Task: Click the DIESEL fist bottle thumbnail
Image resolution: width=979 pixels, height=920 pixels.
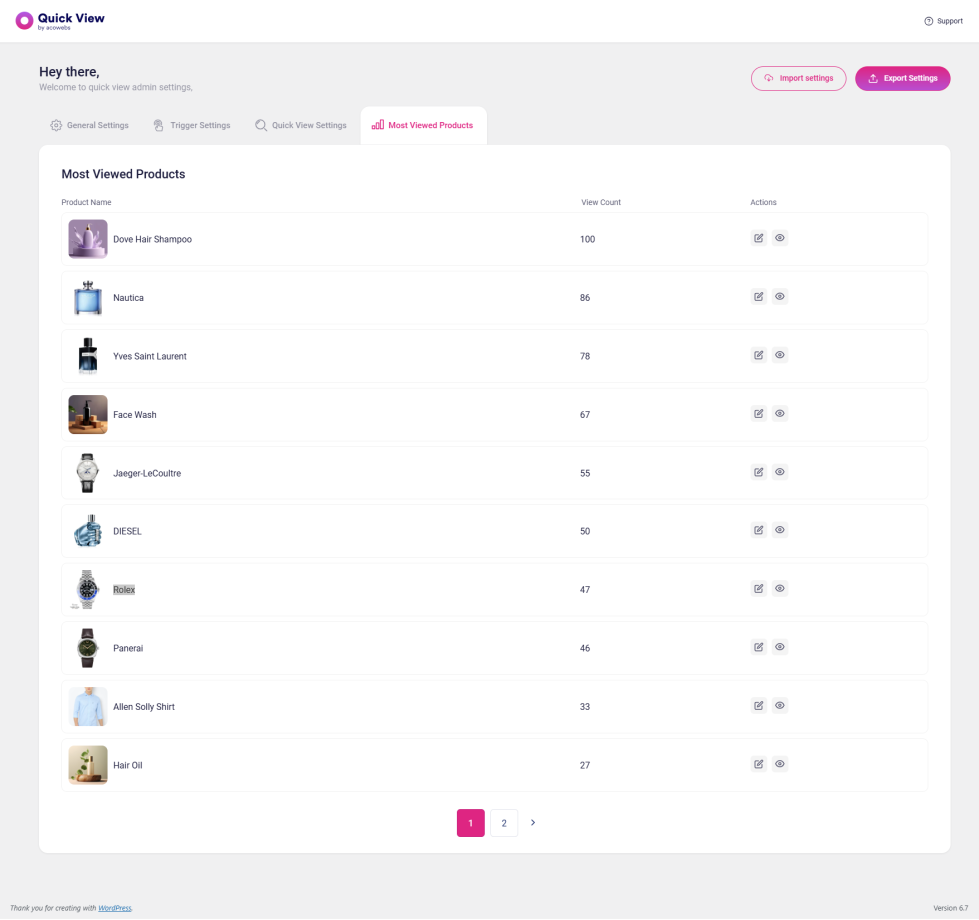Action: [88, 531]
